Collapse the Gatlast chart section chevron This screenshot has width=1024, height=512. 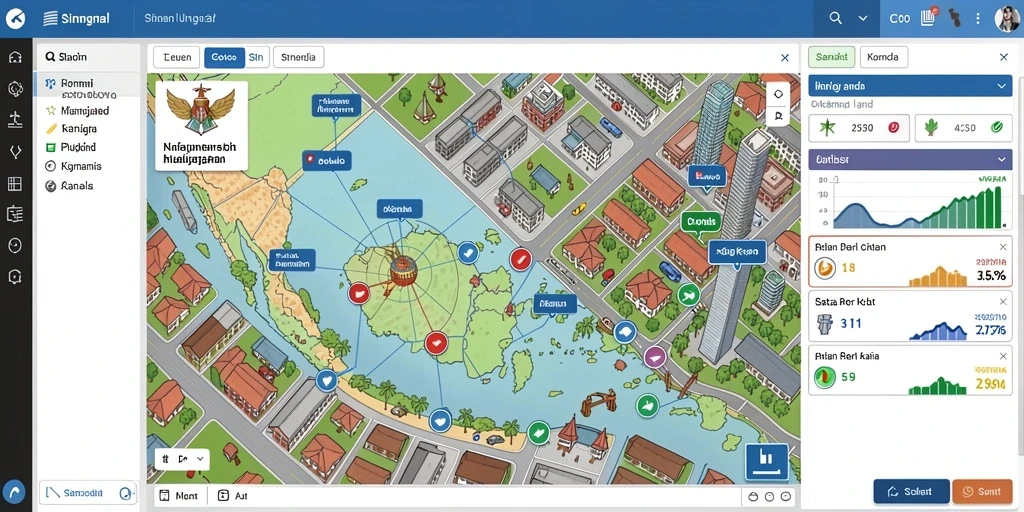pyautogui.click(x=1001, y=159)
